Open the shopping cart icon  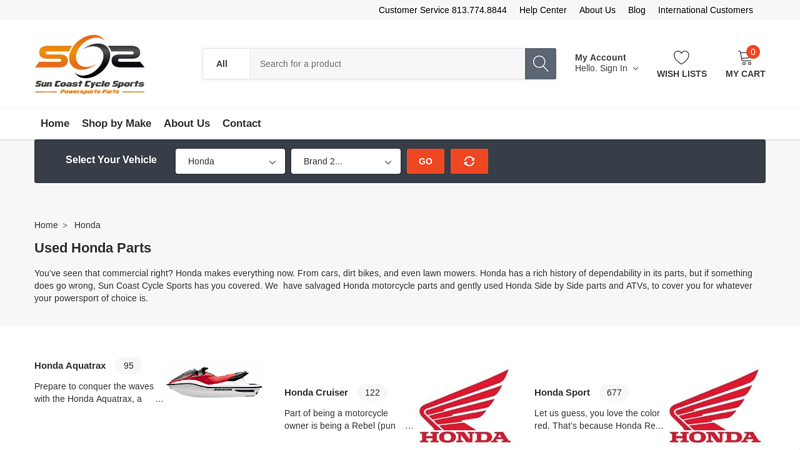[745, 58]
